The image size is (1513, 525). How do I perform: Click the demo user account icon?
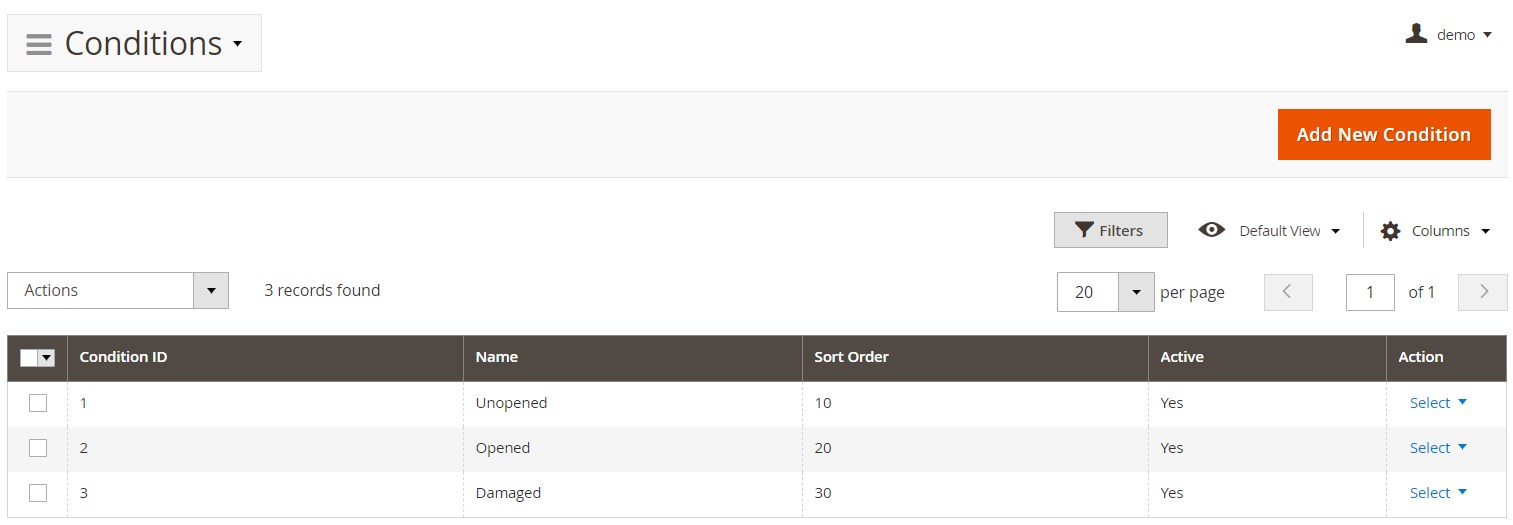click(x=1415, y=34)
